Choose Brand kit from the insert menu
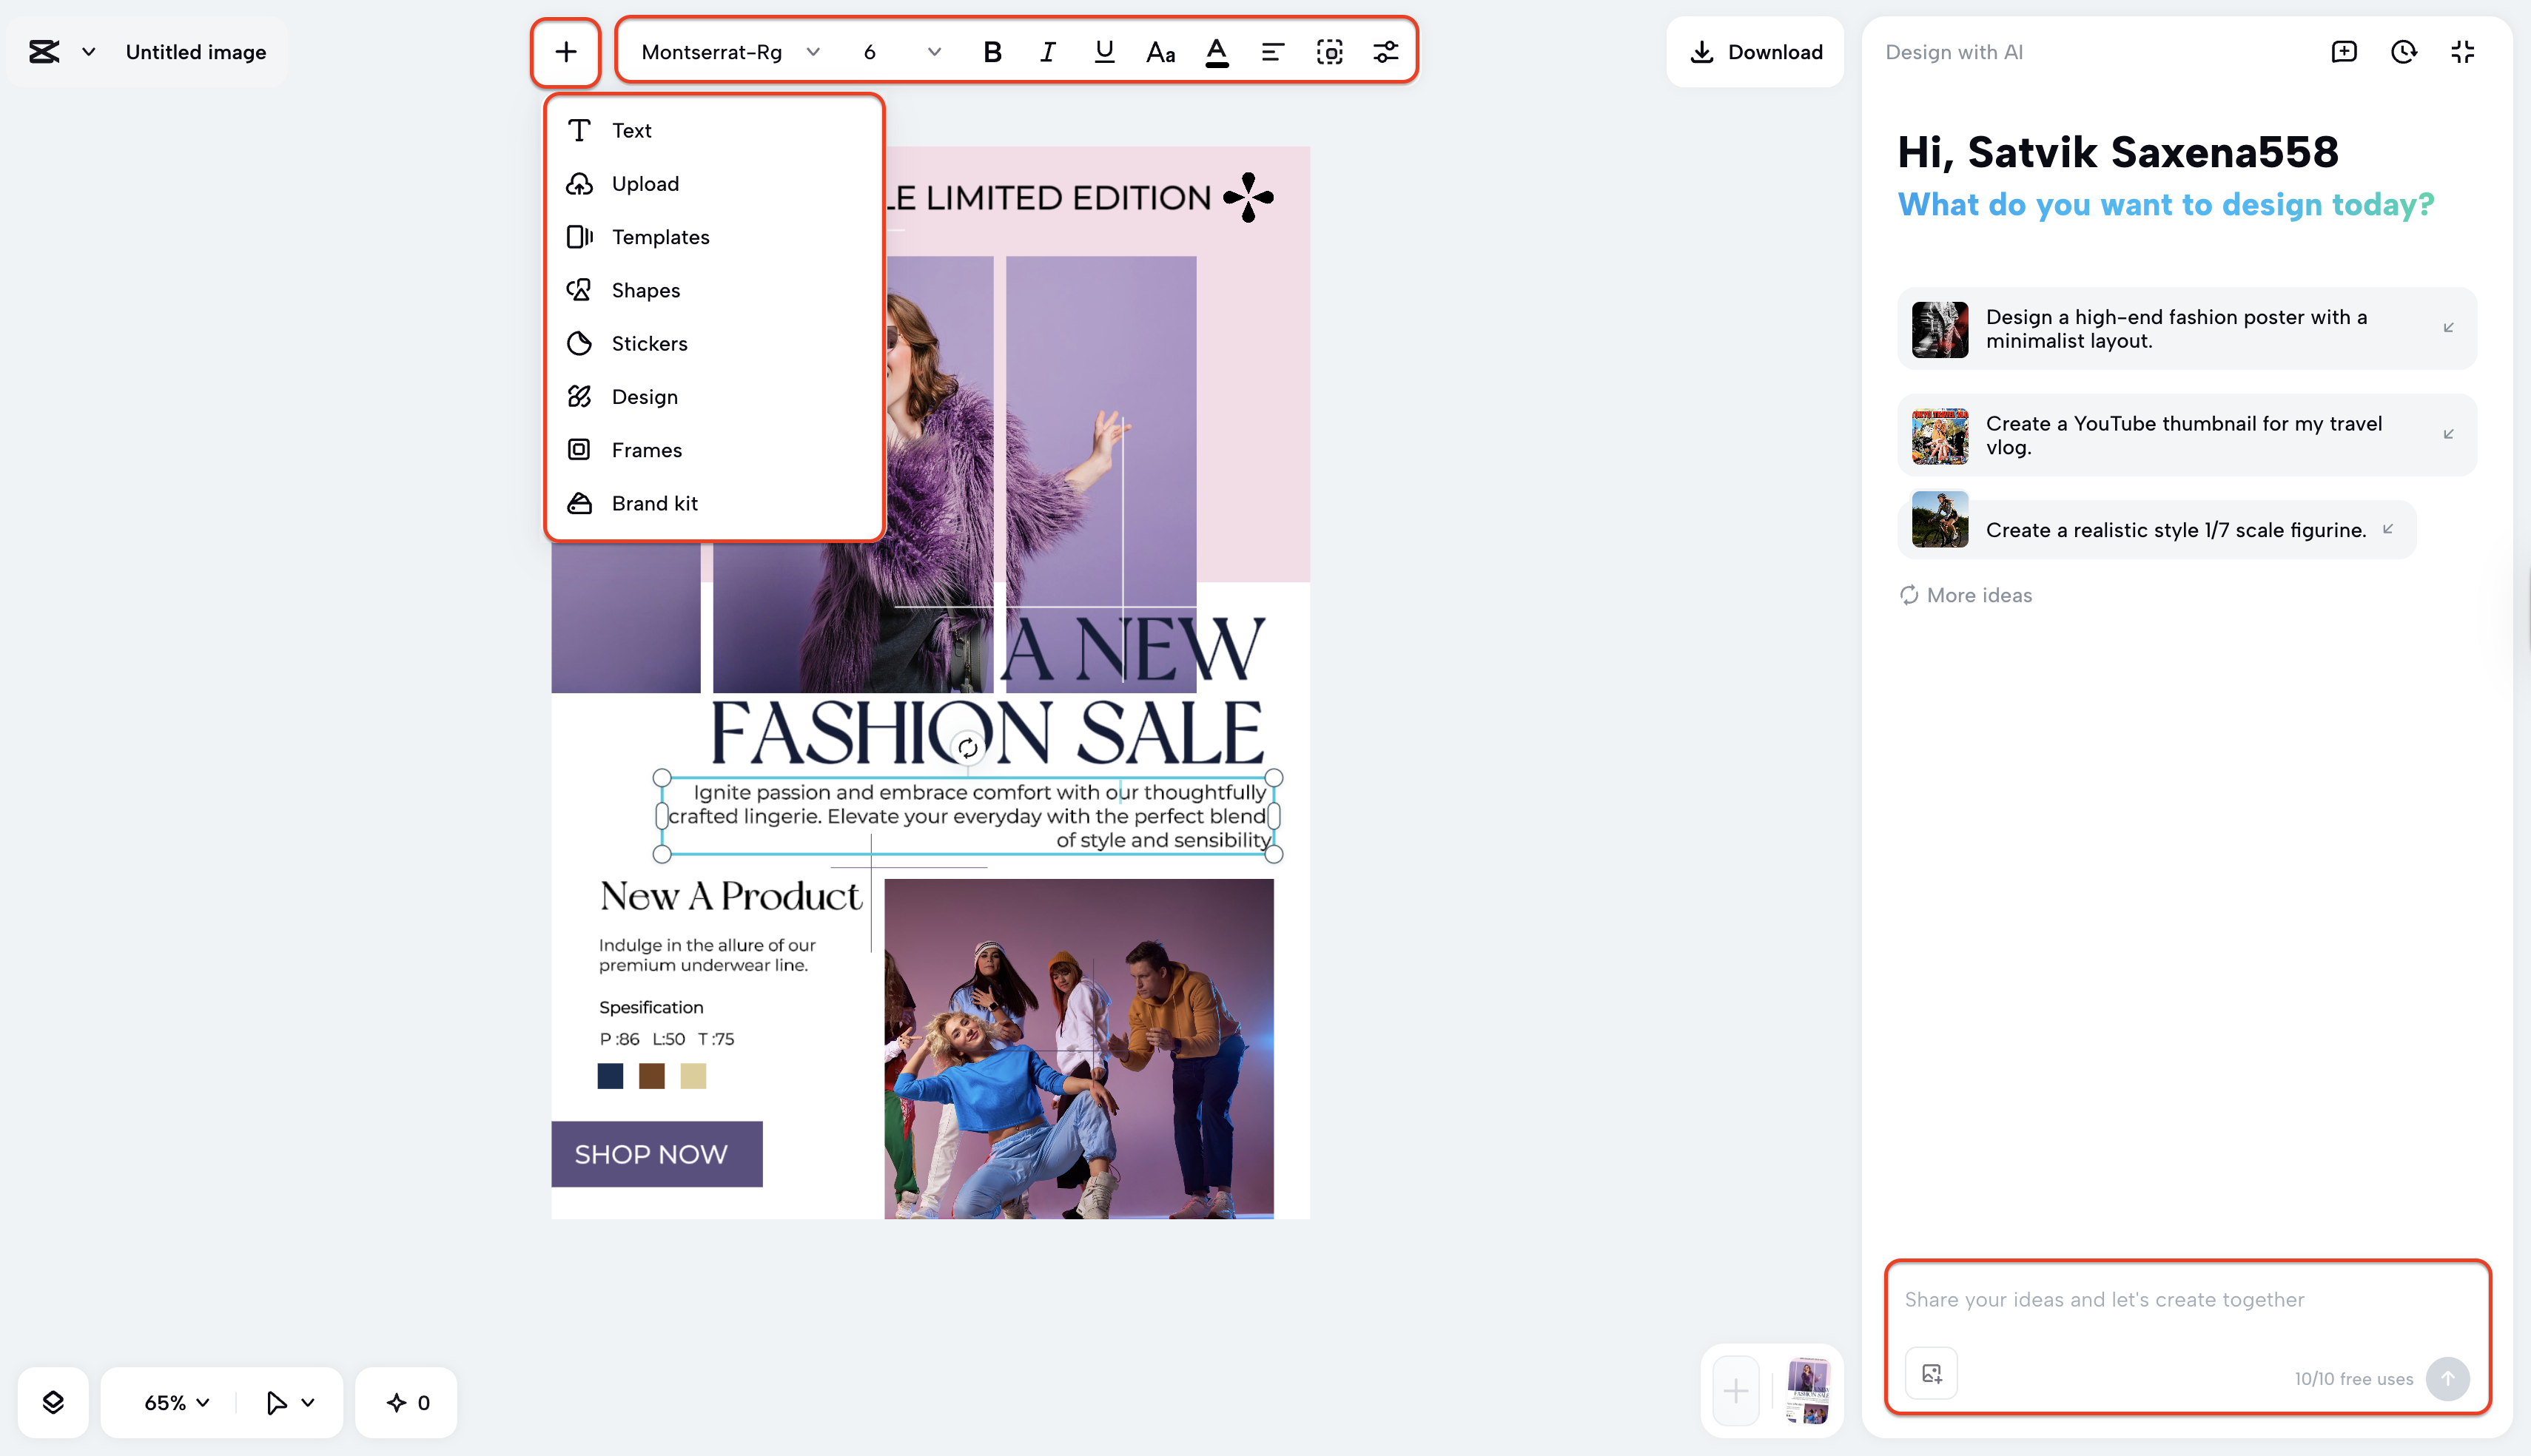 [x=655, y=503]
